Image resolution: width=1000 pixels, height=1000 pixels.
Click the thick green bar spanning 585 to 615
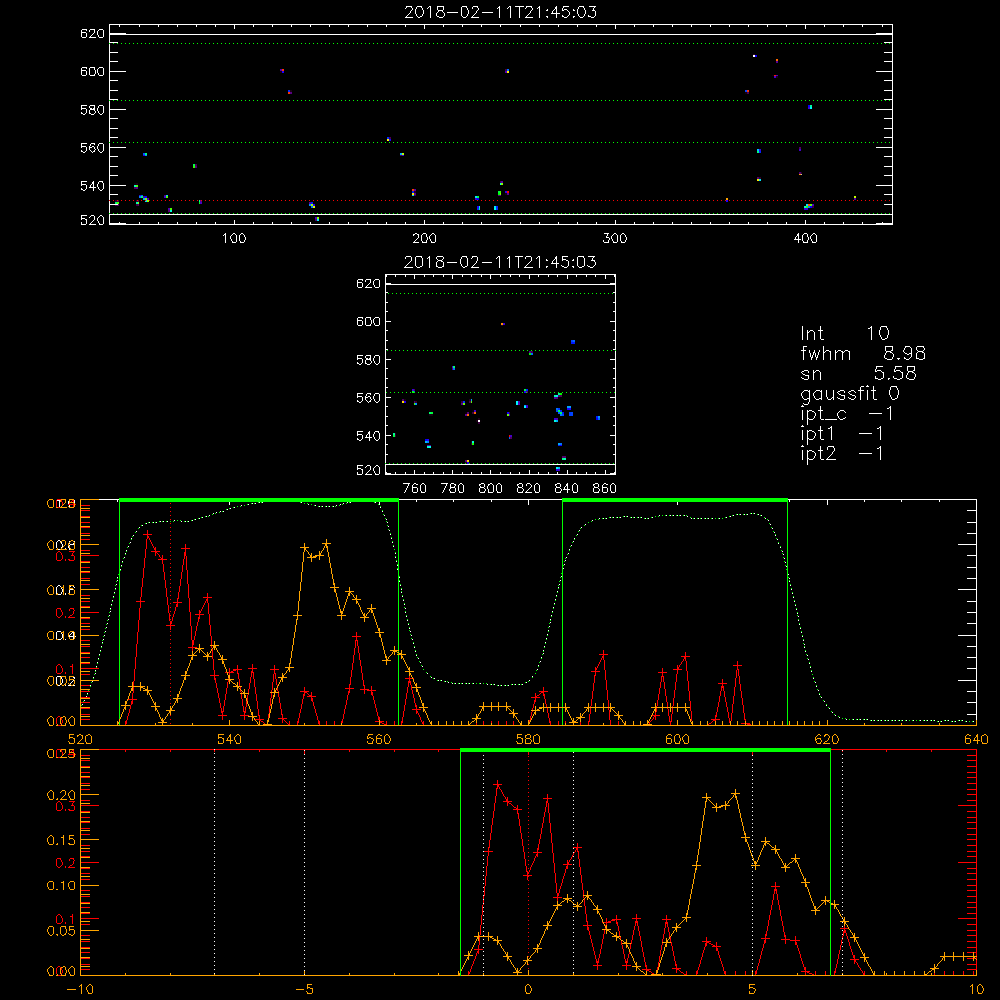pos(675,500)
